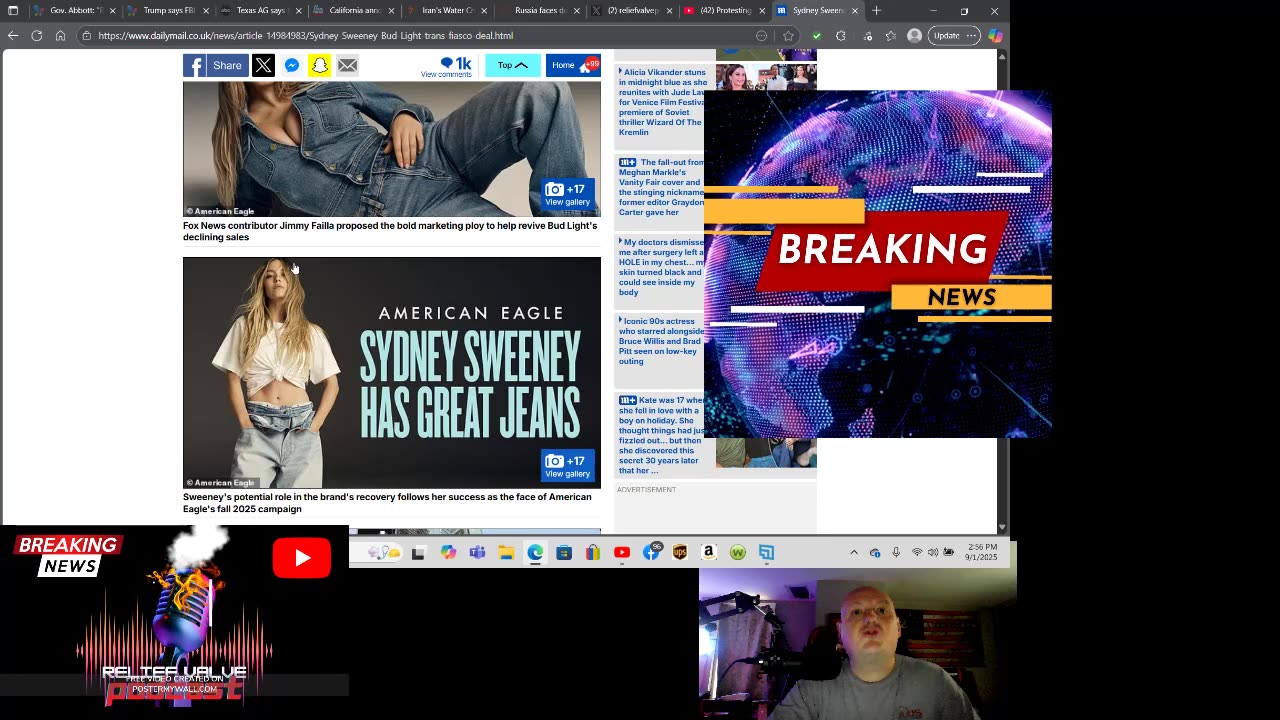This screenshot has height=720, width=1280.
Task: Share the article on Facebook
Action: [214, 65]
